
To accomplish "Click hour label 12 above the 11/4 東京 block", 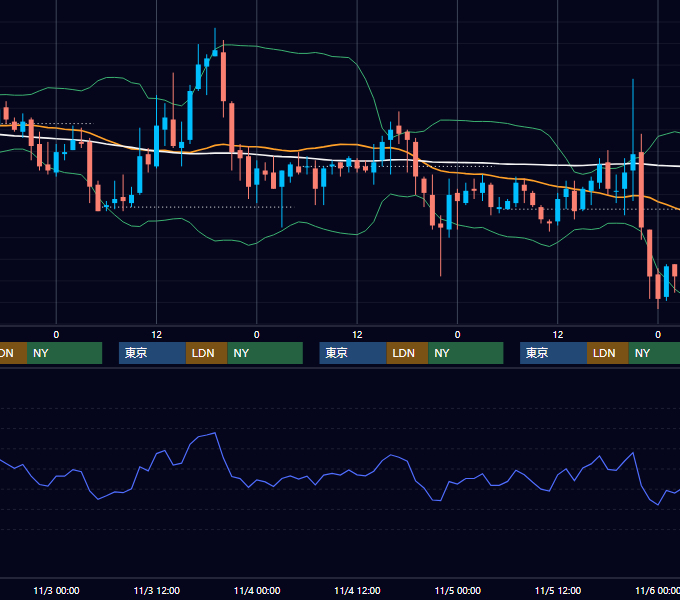I will click(357, 335).
